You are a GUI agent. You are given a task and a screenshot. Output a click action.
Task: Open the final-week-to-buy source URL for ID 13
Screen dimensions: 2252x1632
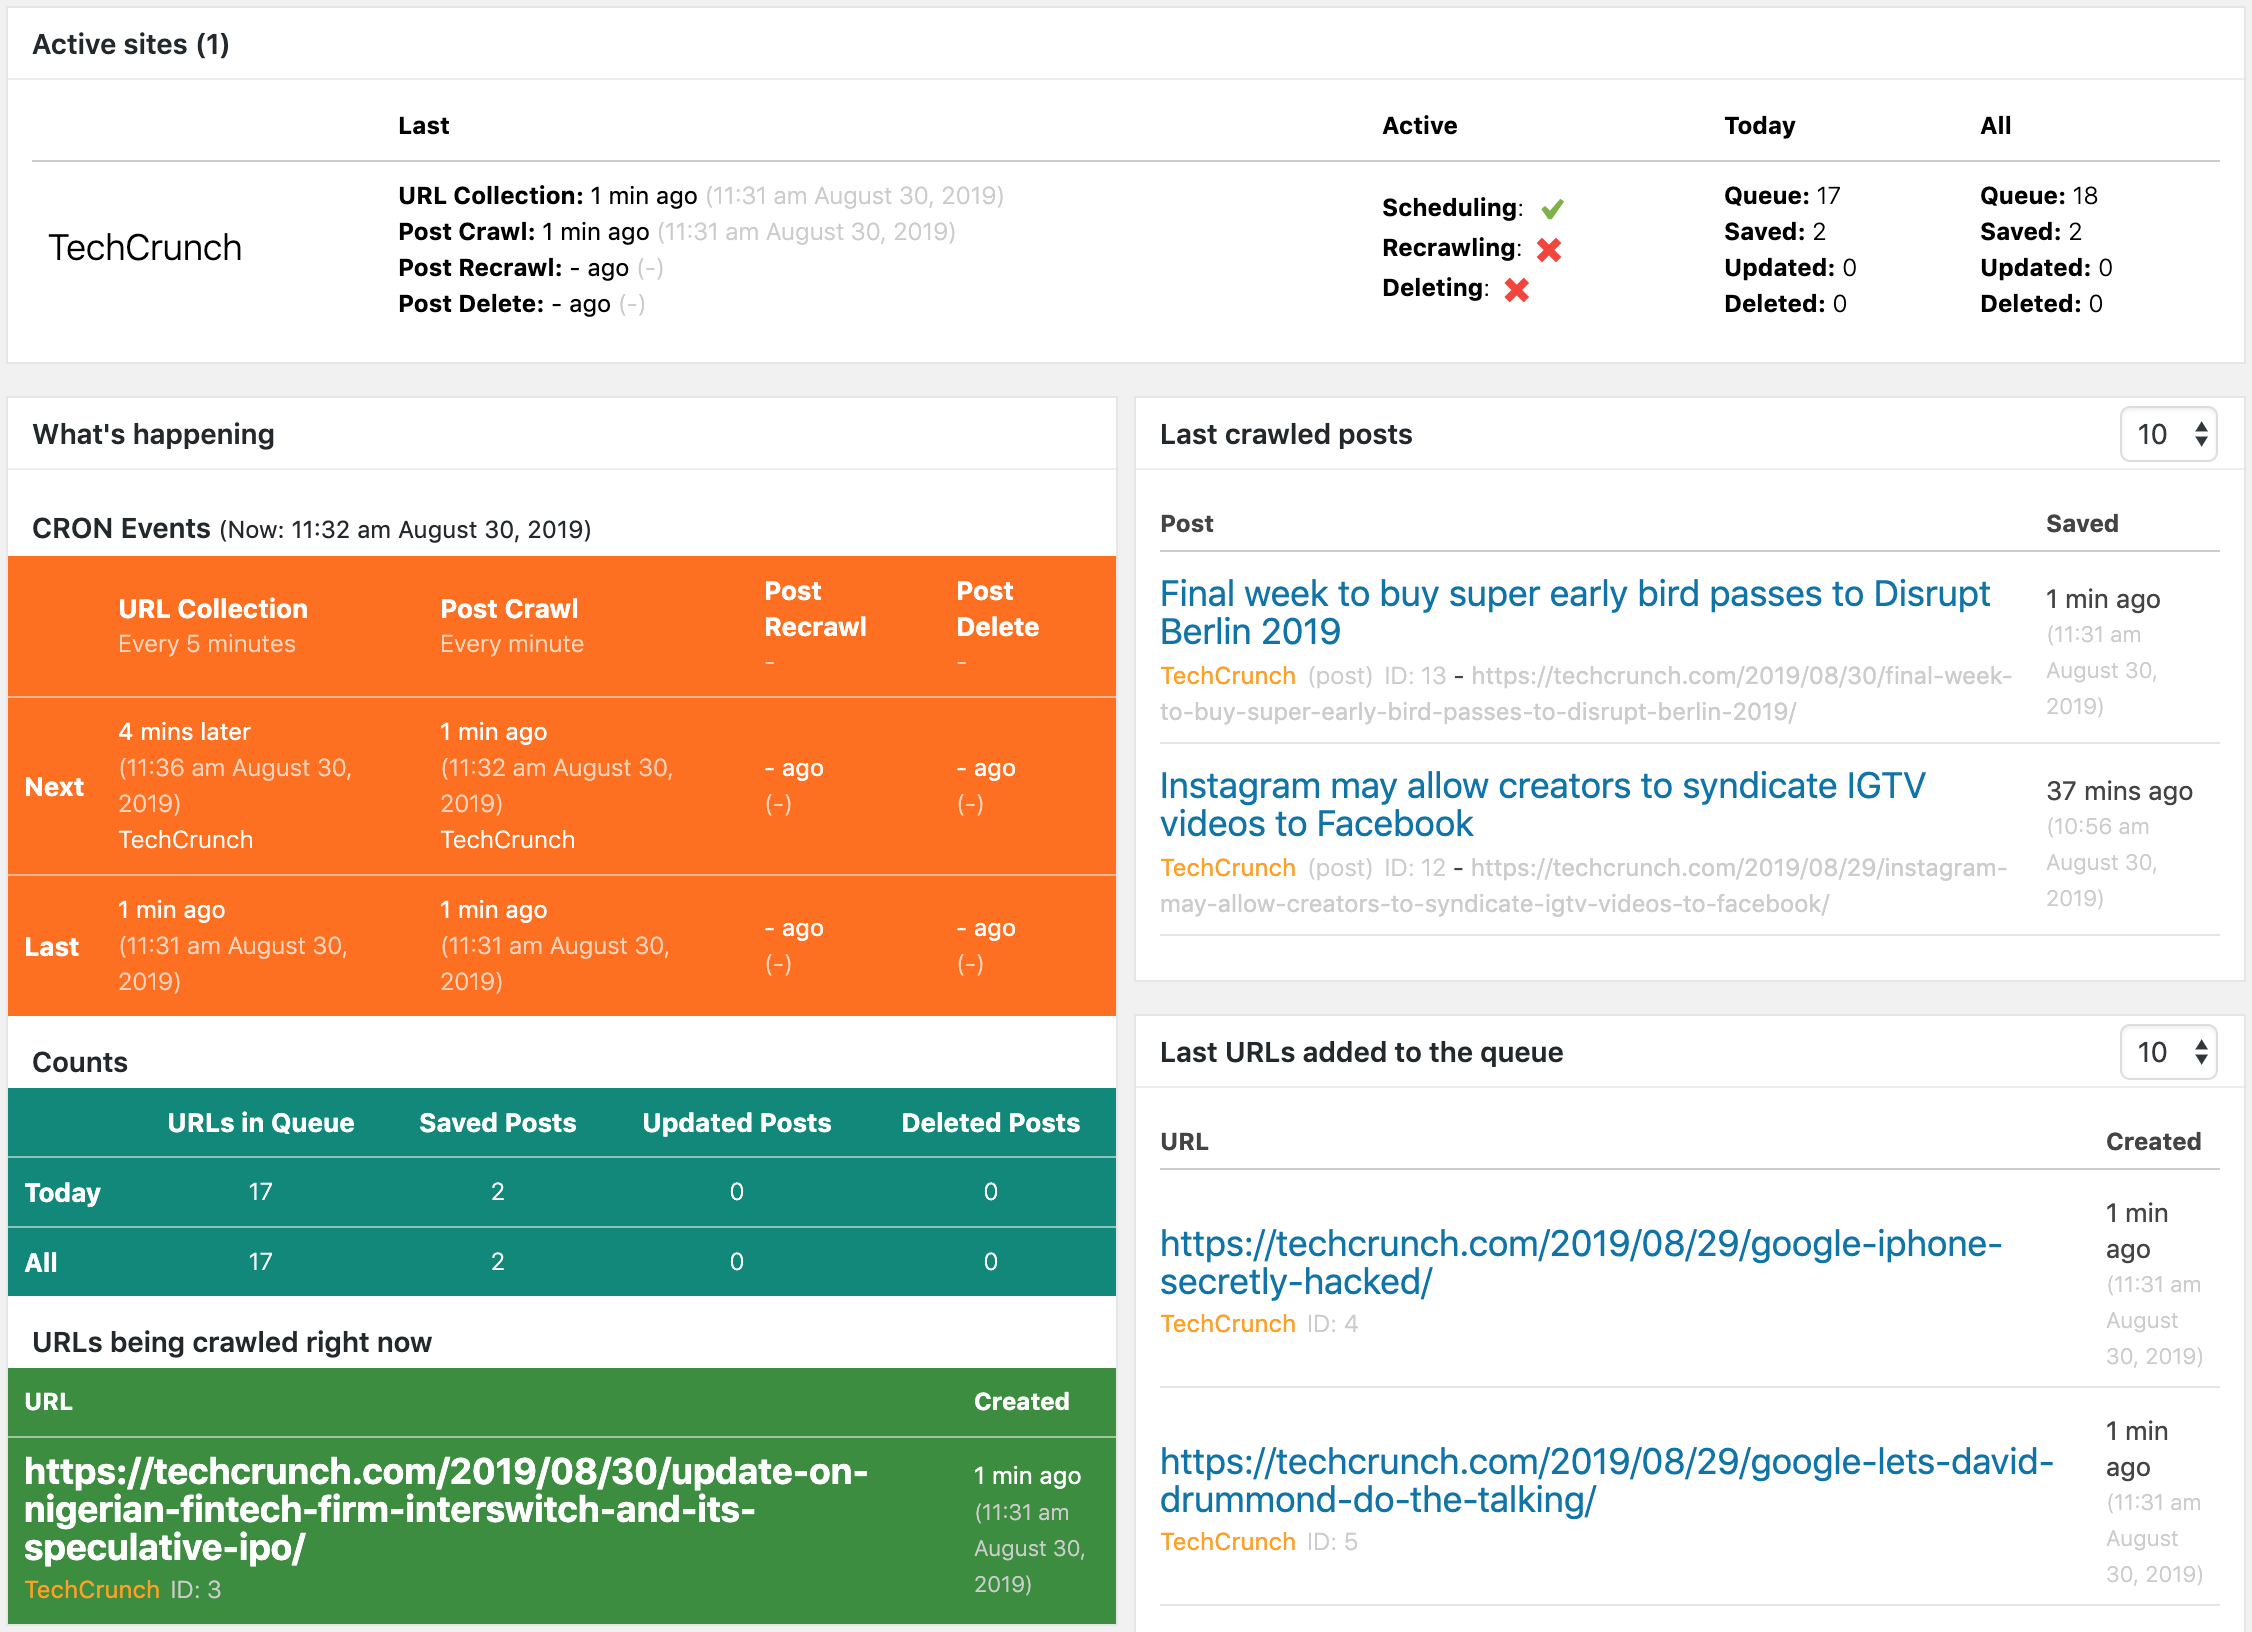[1586, 694]
